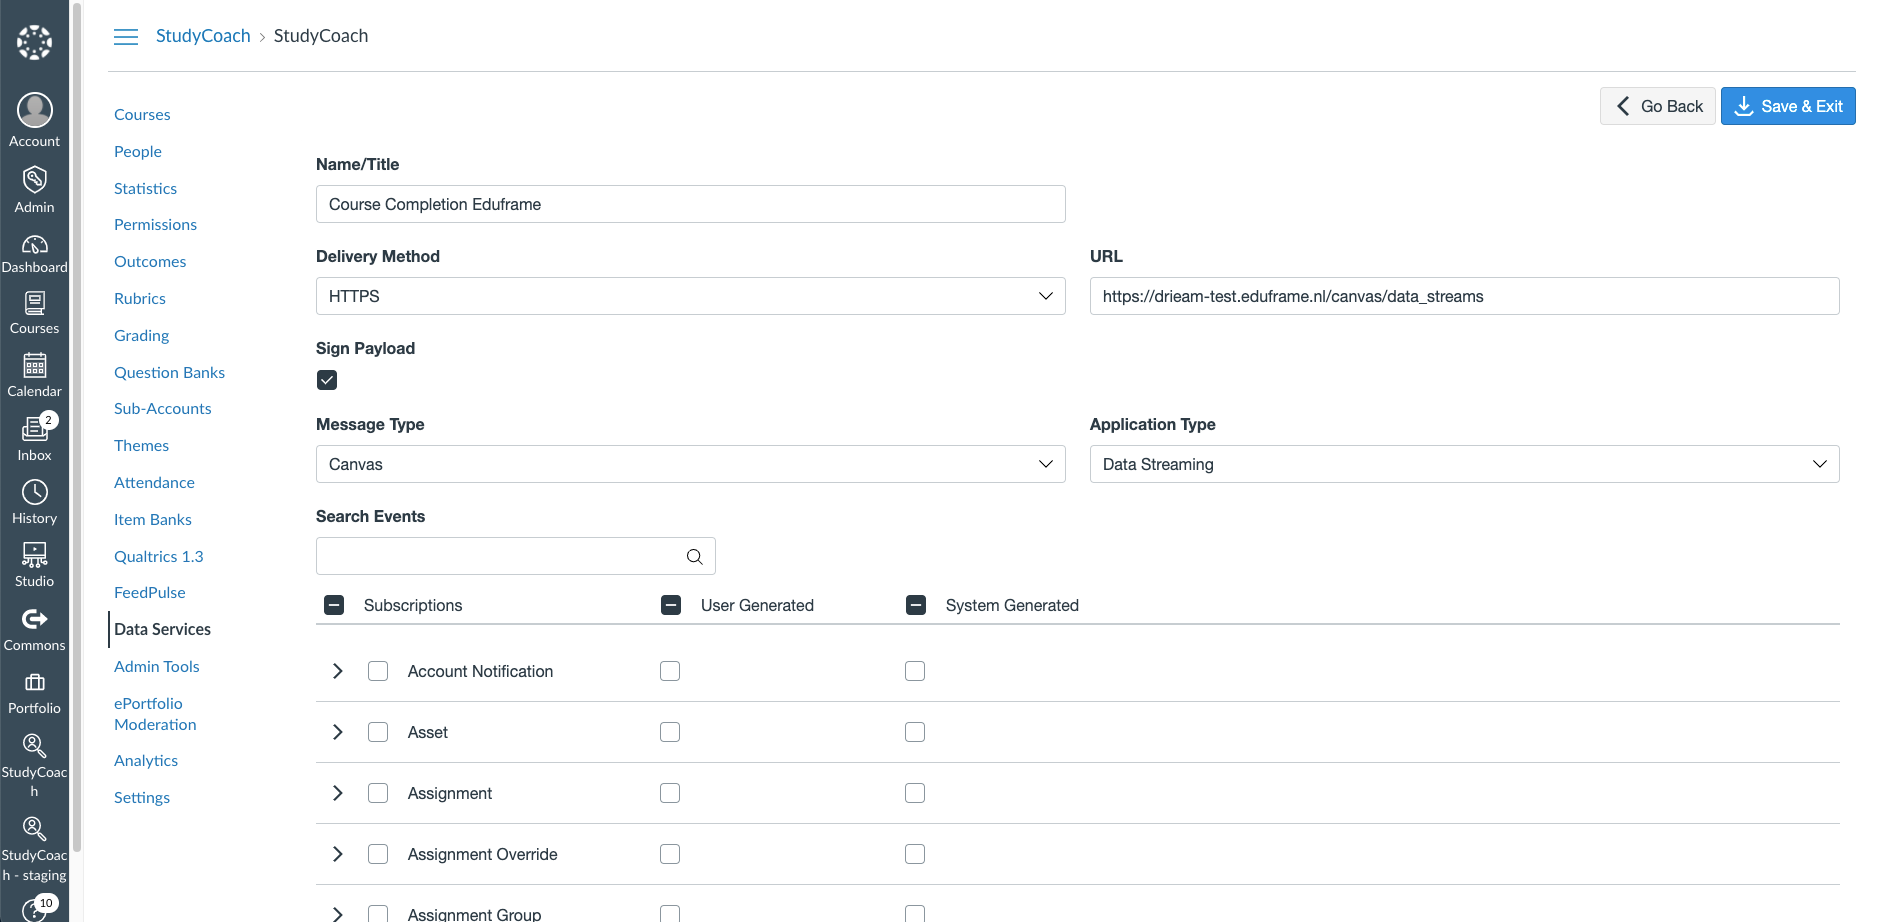
Task: Check Assignment User Generated checkbox
Action: (x=670, y=793)
